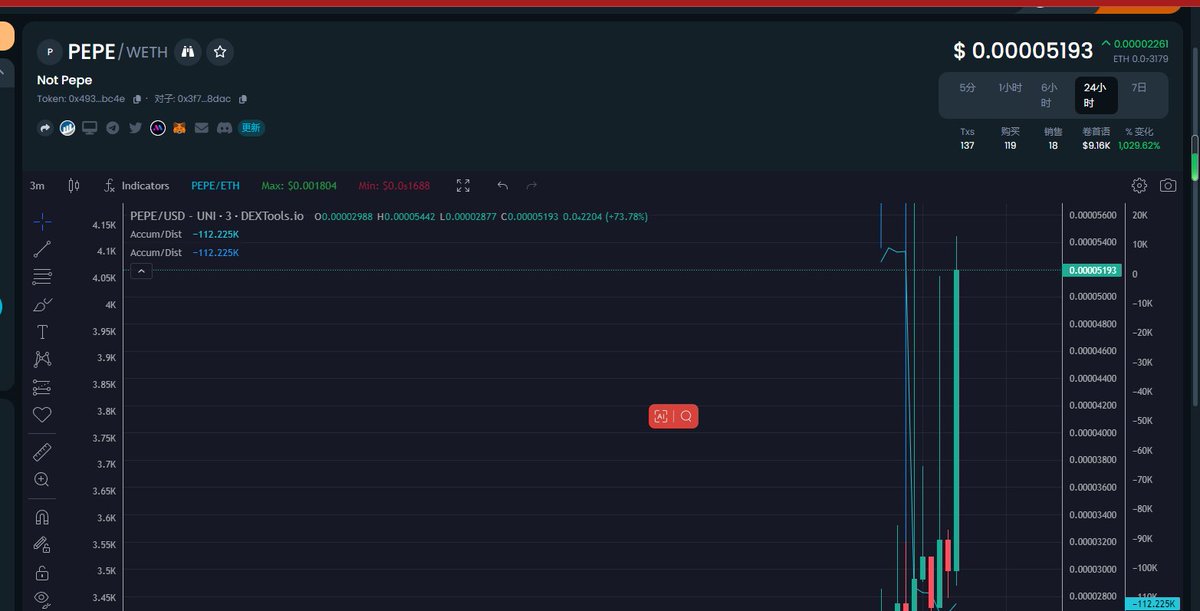Open the project website monitor icon
Image resolution: width=1200 pixels, height=611 pixels.
point(90,128)
